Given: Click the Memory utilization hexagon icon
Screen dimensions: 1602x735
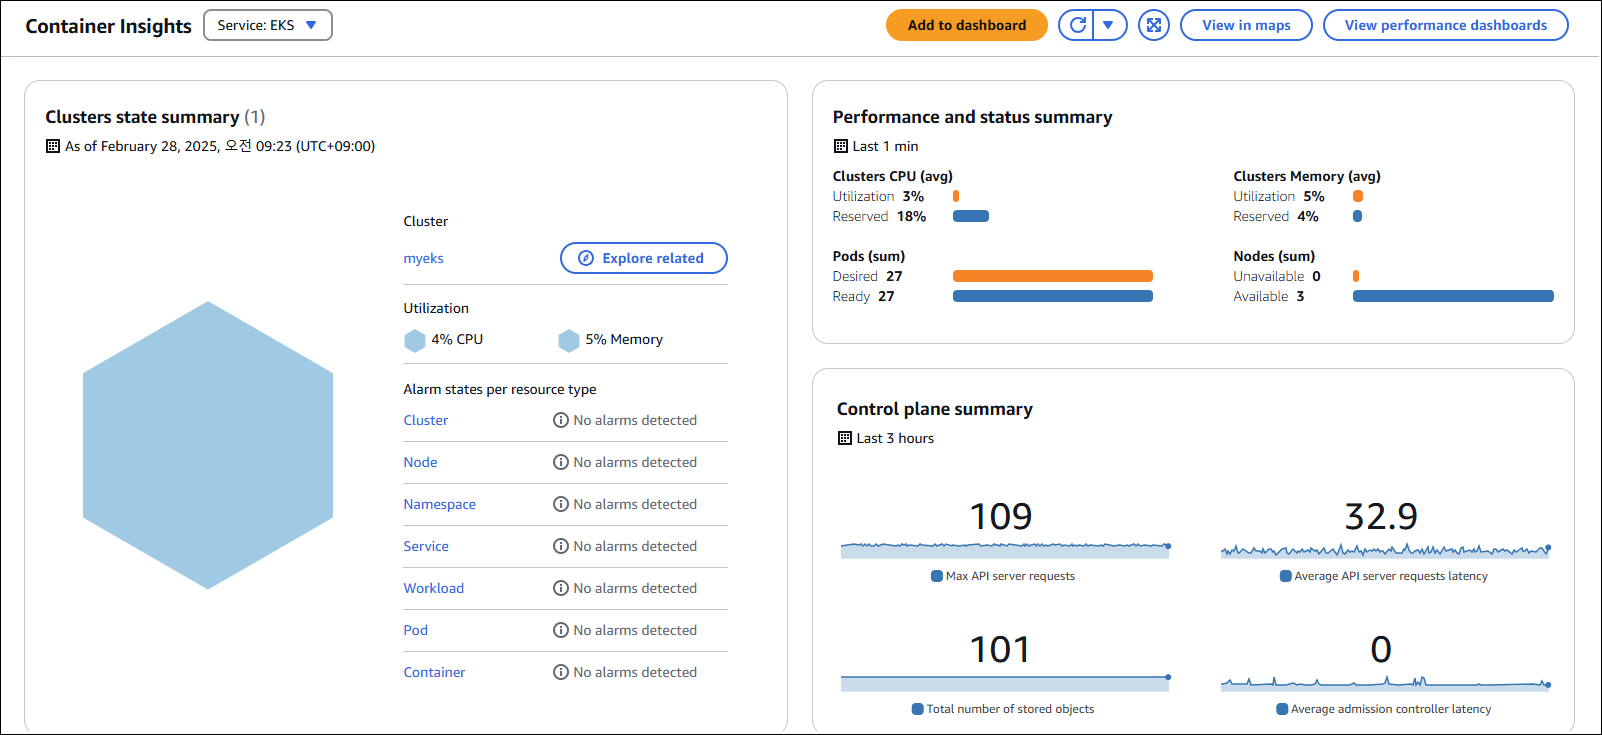Looking at the screenshot, I should pyautogui.click(x=569, y=340).
